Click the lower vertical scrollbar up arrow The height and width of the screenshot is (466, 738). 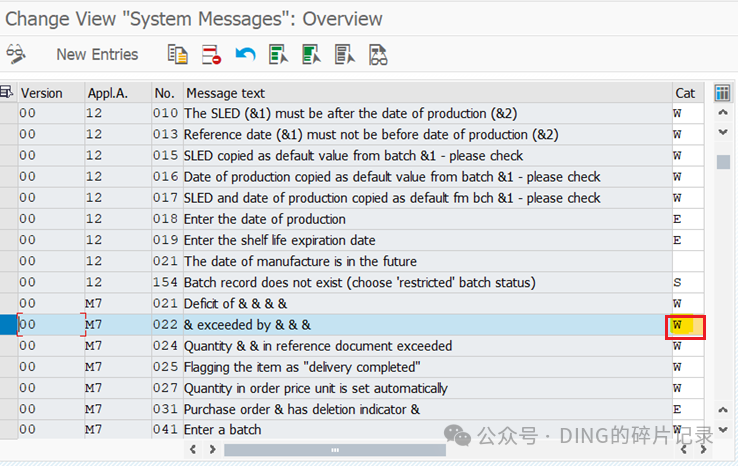click(723, 410)
